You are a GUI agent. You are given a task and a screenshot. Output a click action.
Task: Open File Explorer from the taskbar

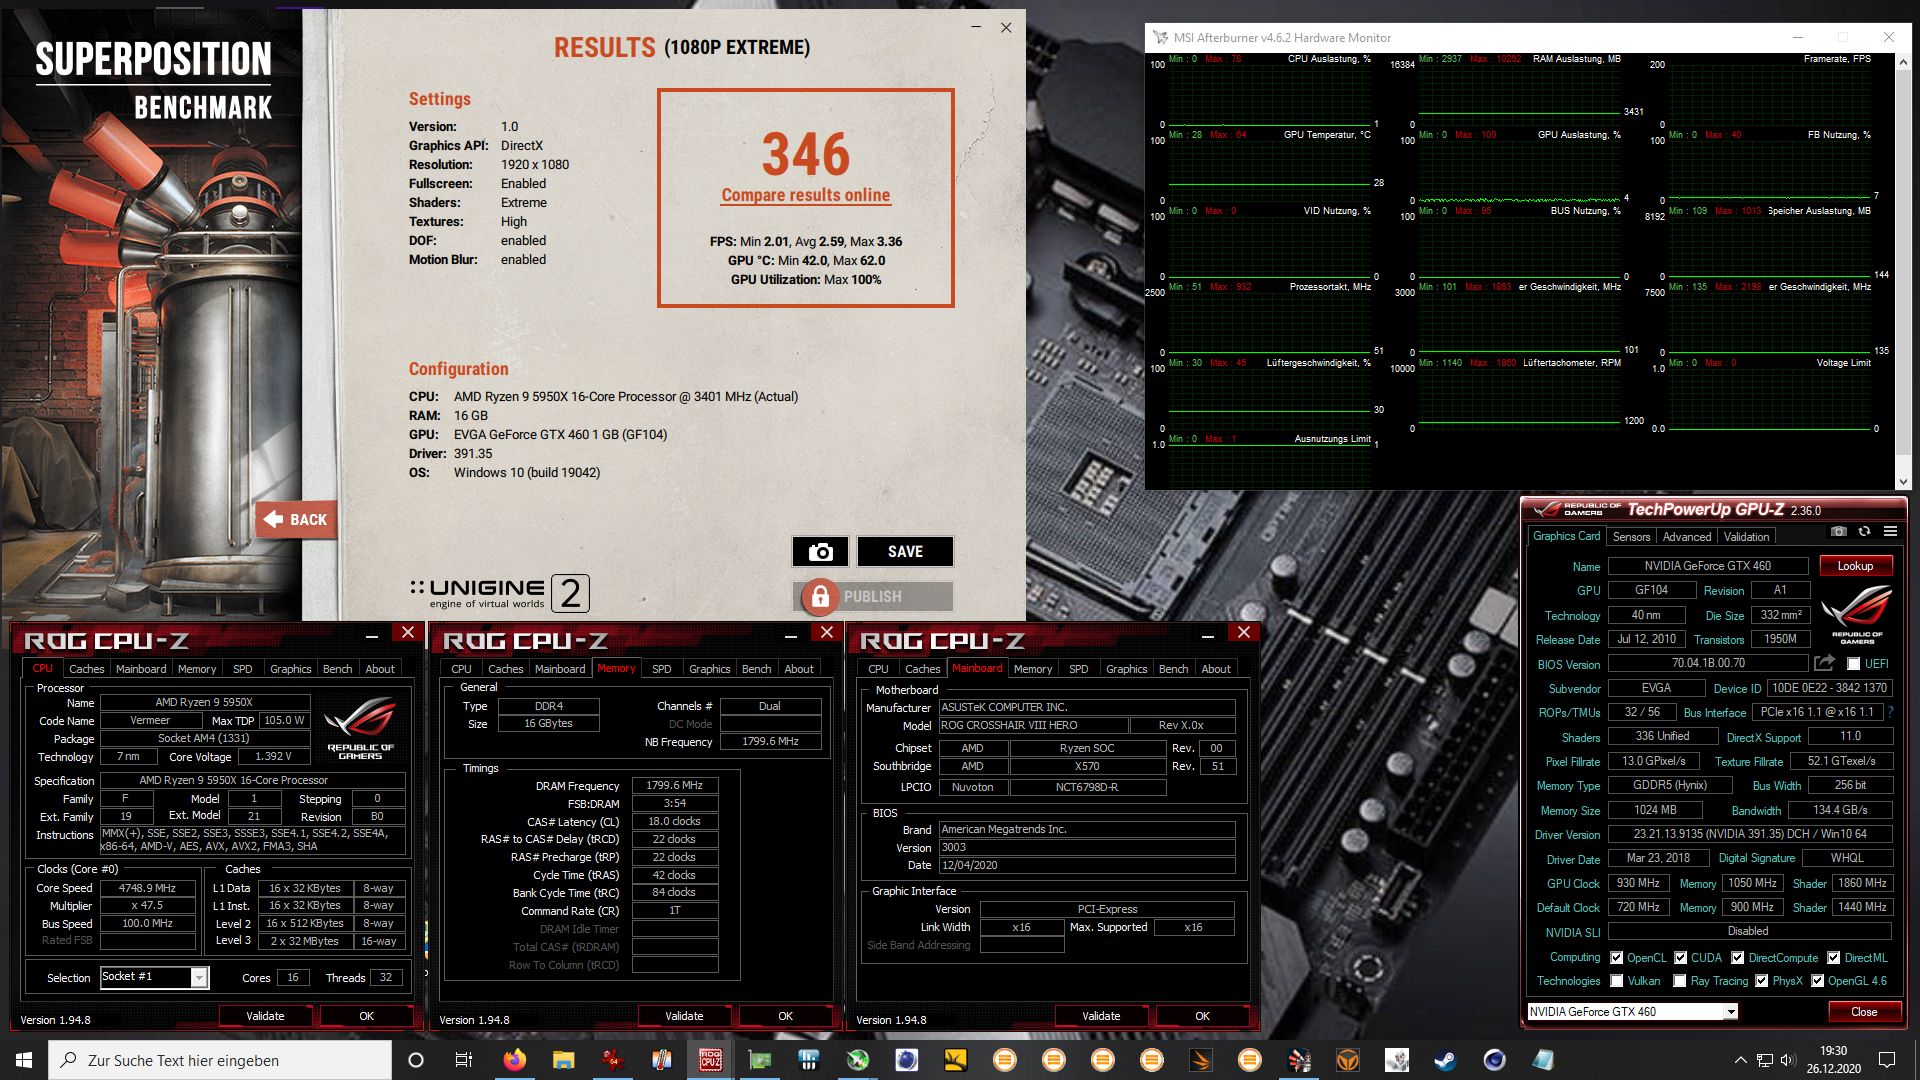(x=563, y=1060)
